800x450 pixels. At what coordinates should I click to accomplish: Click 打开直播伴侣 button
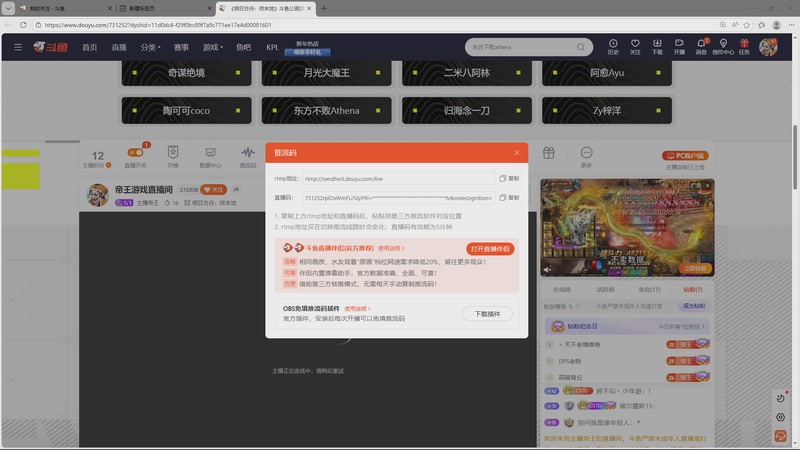[490, 248]
